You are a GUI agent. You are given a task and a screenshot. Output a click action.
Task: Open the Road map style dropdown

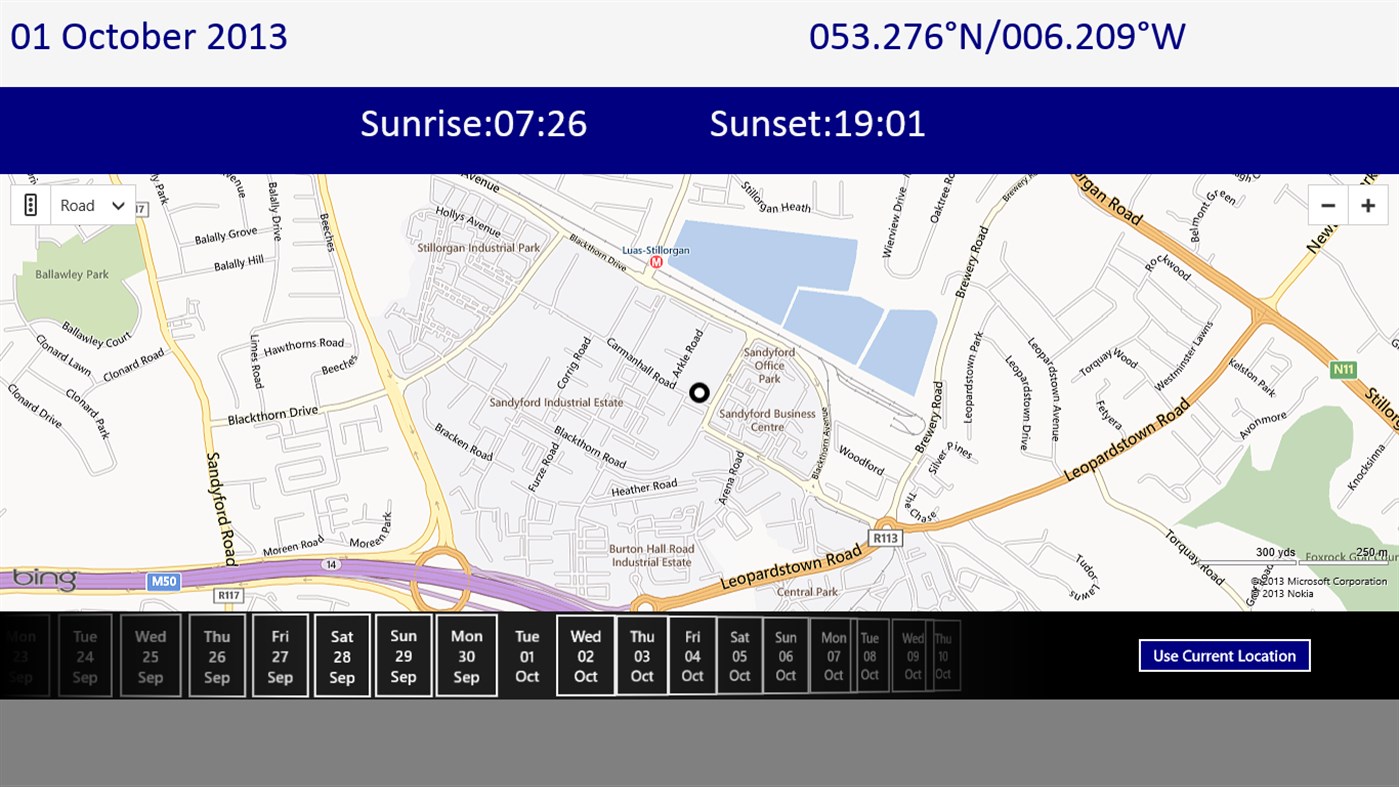tap(92, 204)
